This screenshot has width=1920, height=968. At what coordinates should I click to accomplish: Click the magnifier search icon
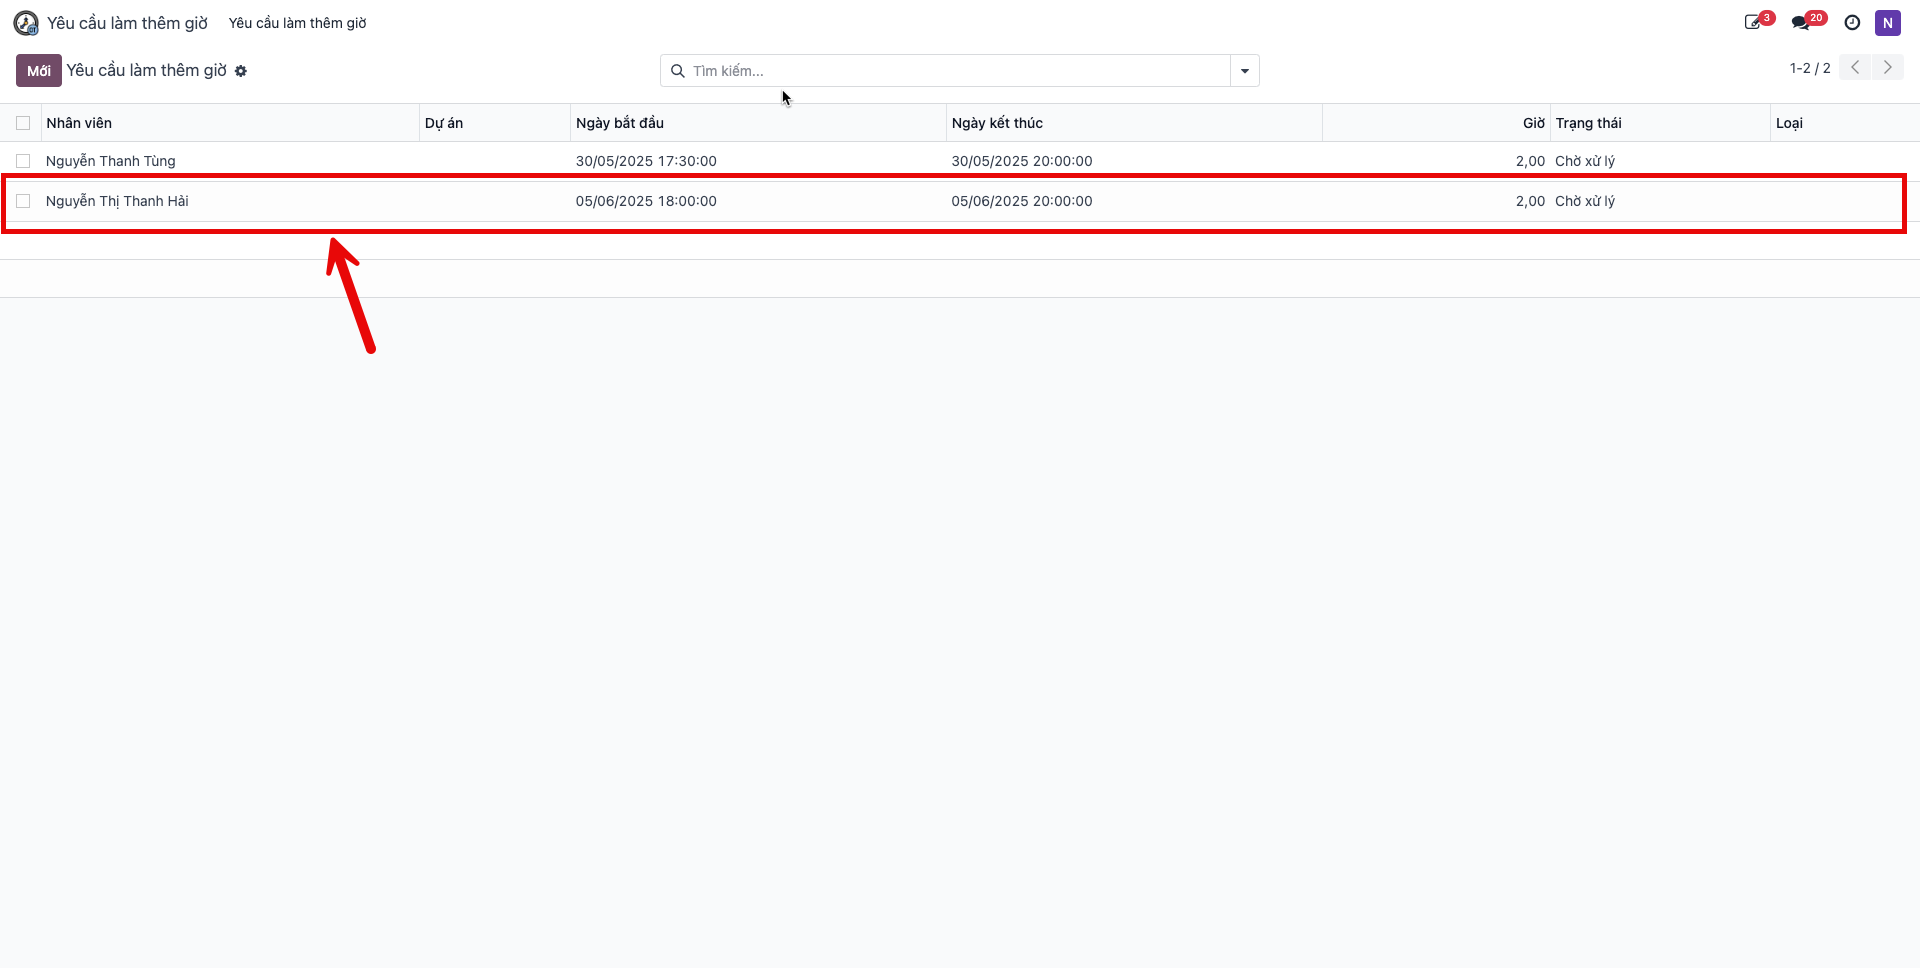[677, 71]
